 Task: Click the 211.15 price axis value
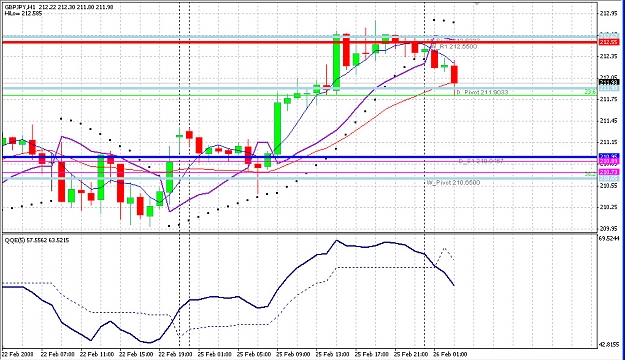[x=609, y=142]
